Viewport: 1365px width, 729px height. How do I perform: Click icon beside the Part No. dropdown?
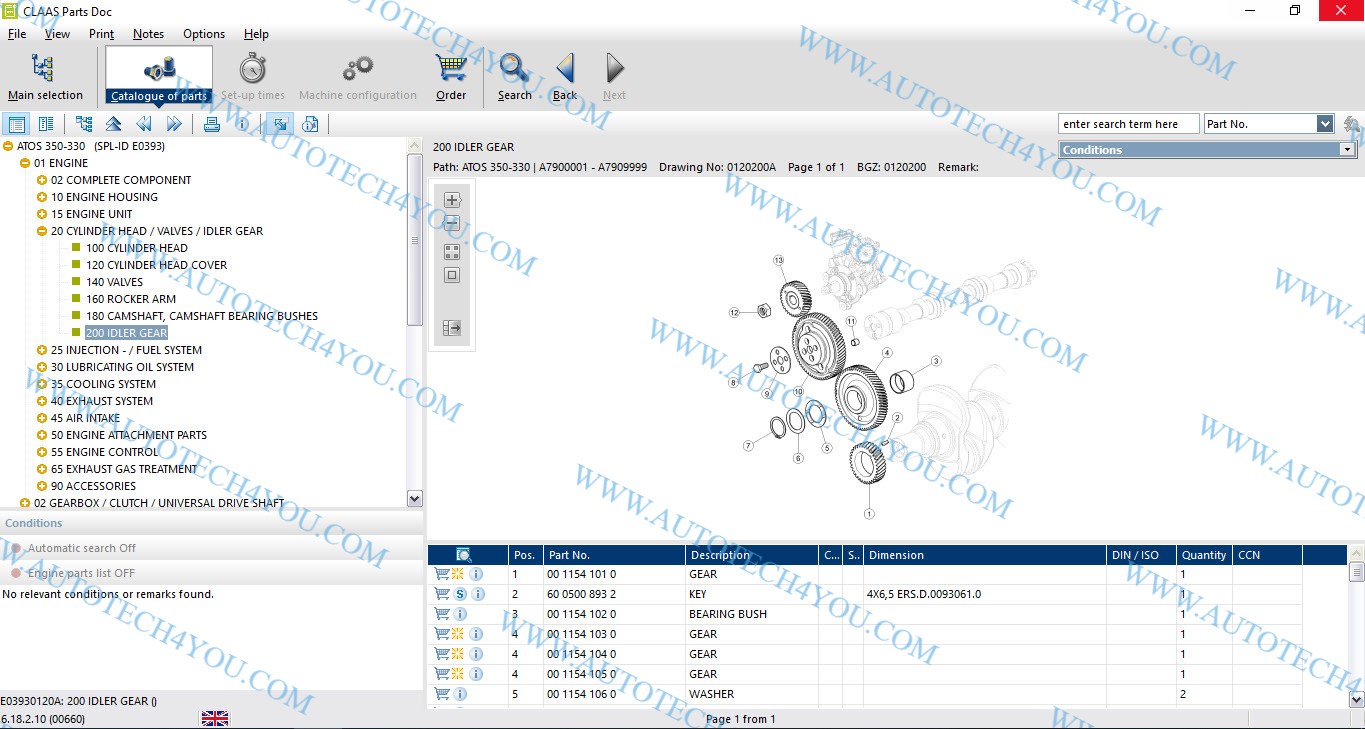click(1352, 124)
